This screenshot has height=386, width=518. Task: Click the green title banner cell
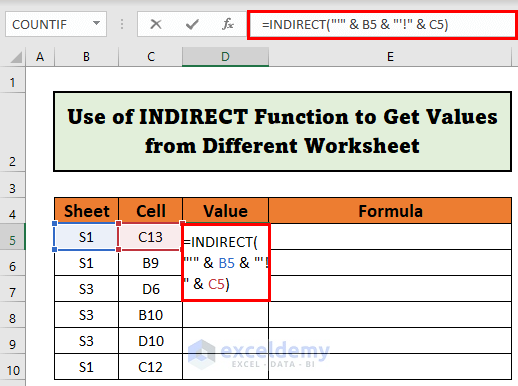282,132
